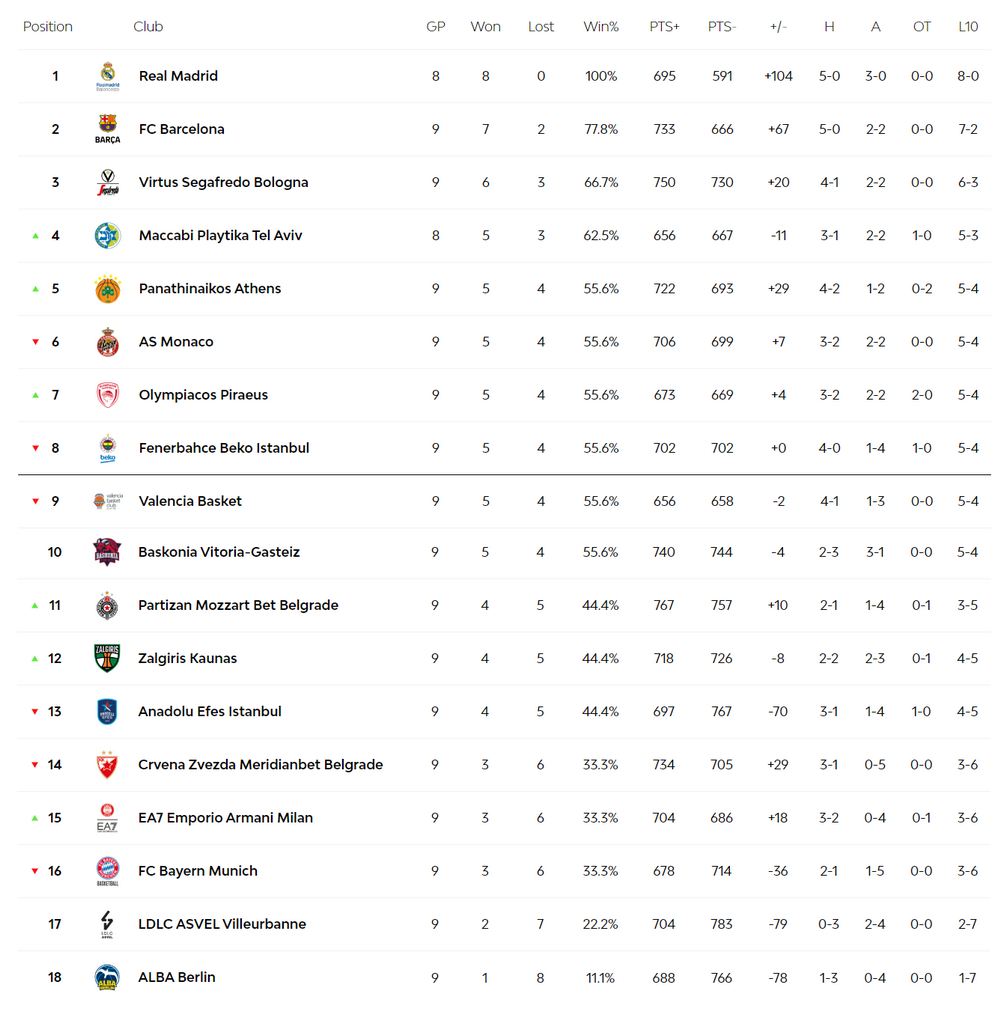Open Anadolu Efes Istanbul club link

click(210, 712)
